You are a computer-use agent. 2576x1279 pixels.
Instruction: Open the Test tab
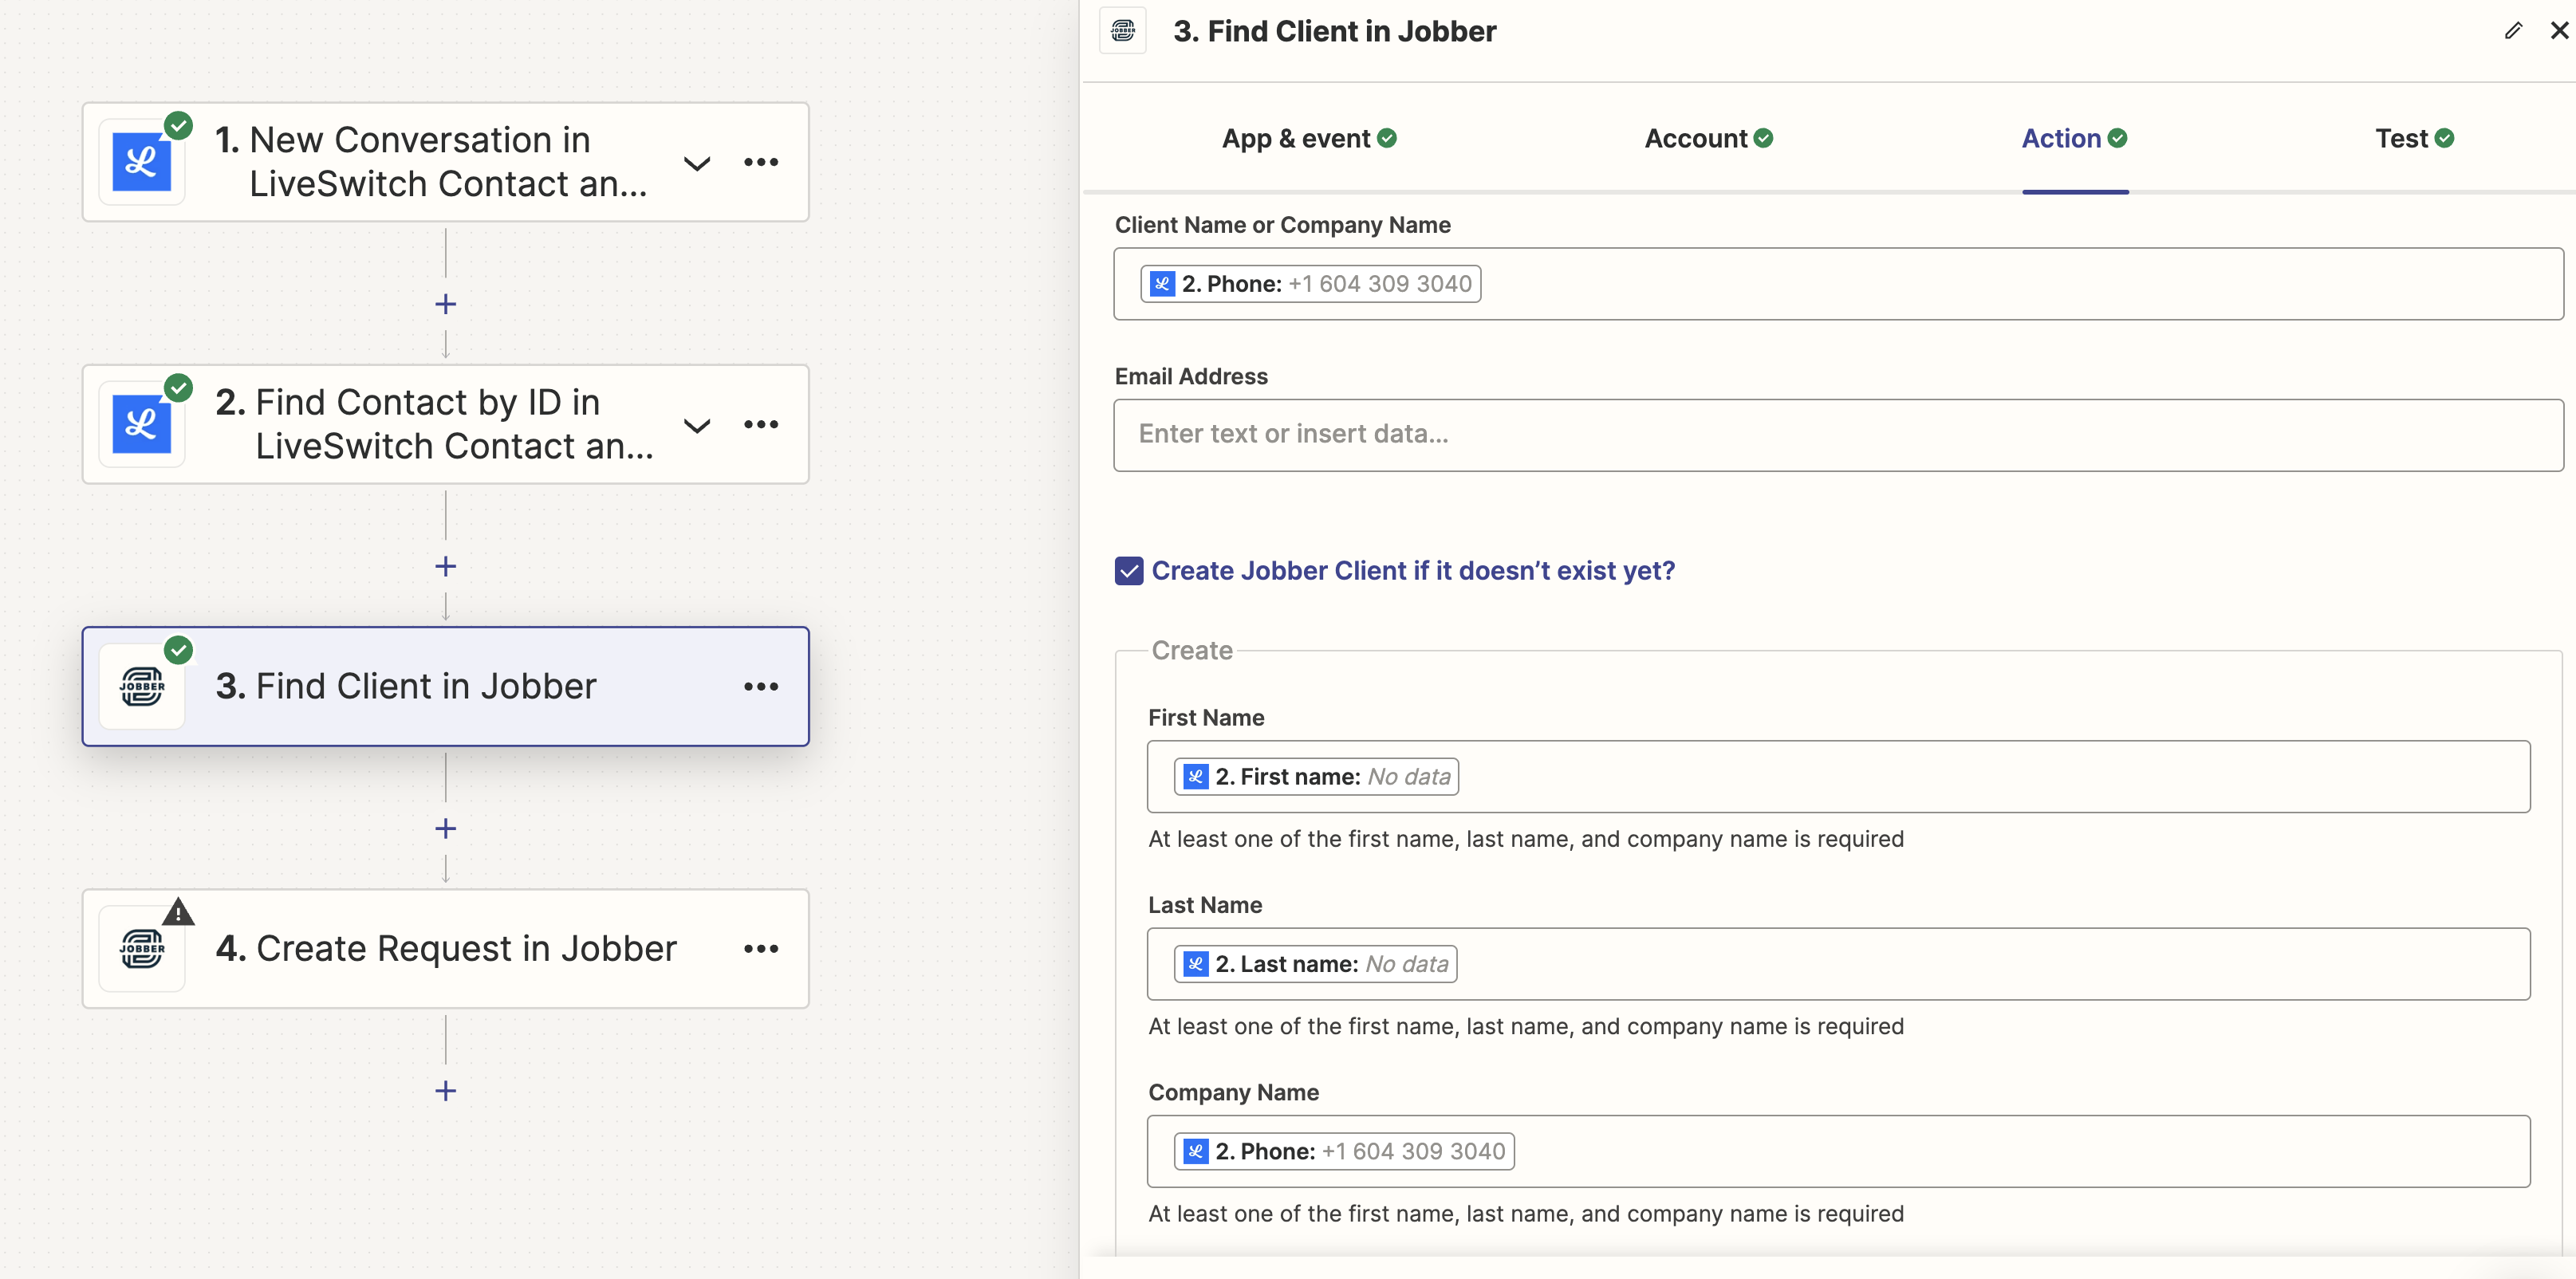[x=2414, y=138]
